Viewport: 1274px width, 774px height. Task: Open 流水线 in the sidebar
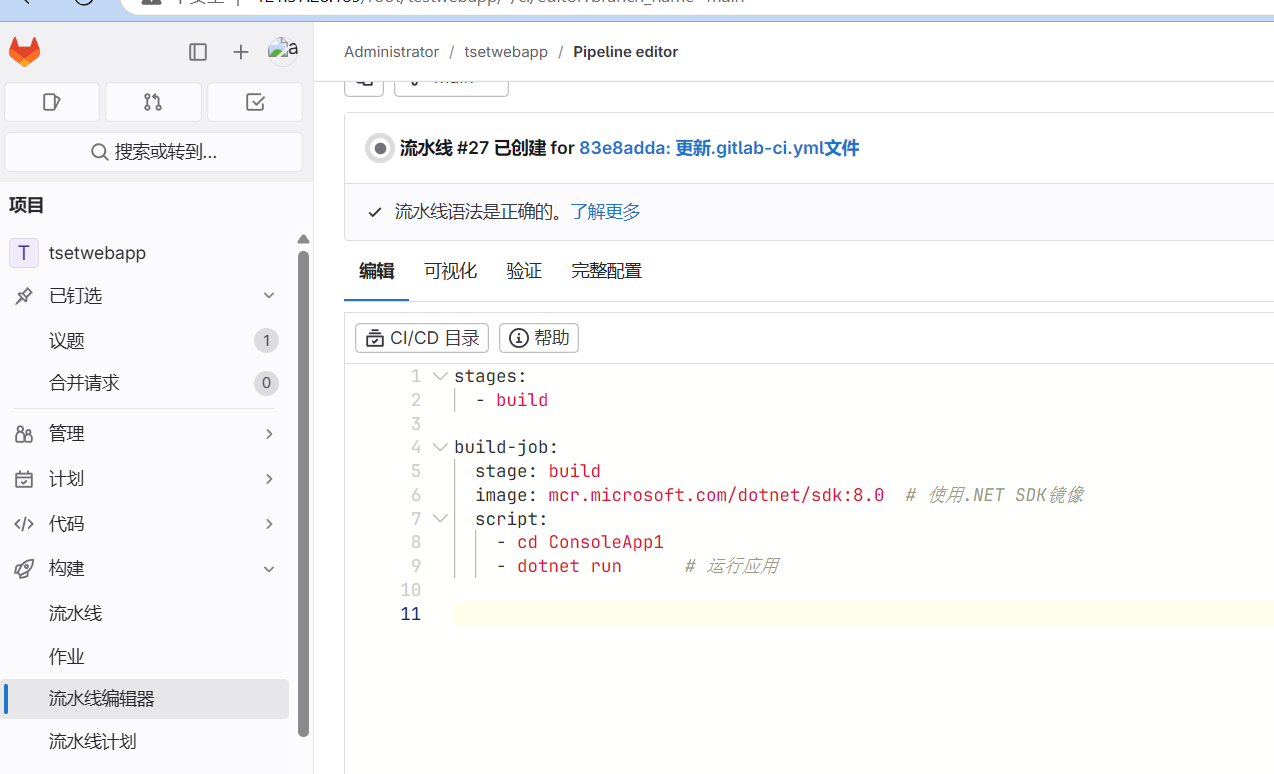[x=146, y=613]
